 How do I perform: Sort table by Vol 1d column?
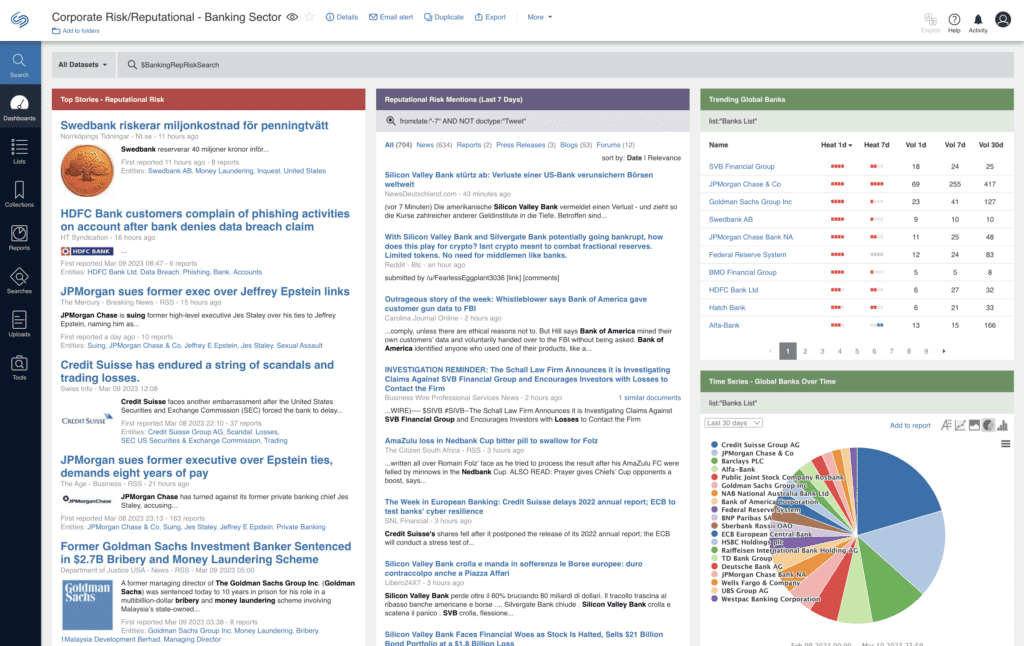point(916,145)
